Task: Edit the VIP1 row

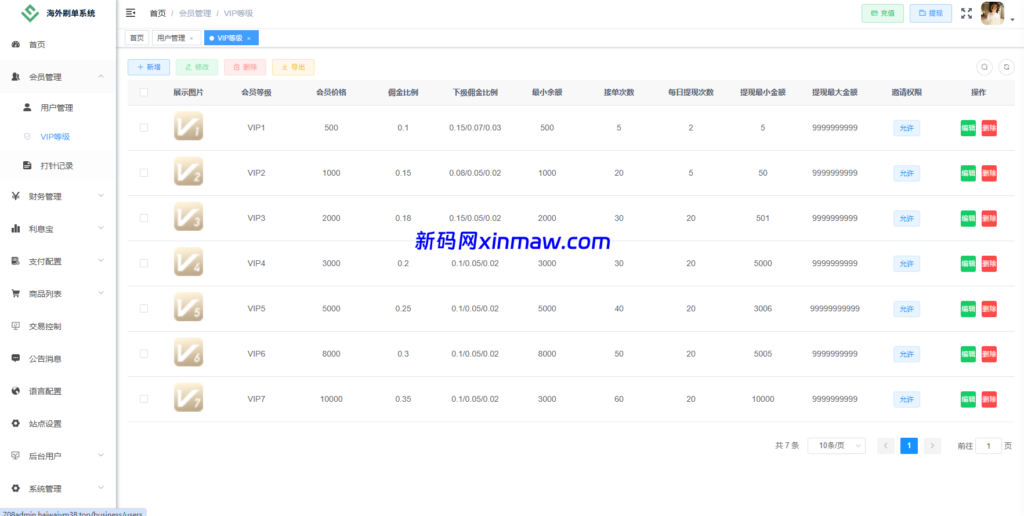Action: (x=968, y=128)
